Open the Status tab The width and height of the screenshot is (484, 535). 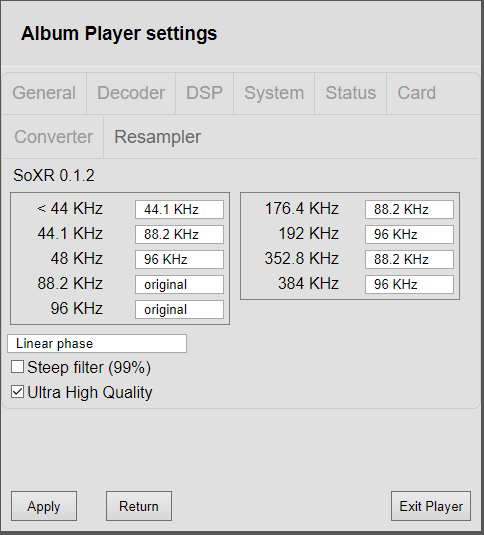[351, 93]
